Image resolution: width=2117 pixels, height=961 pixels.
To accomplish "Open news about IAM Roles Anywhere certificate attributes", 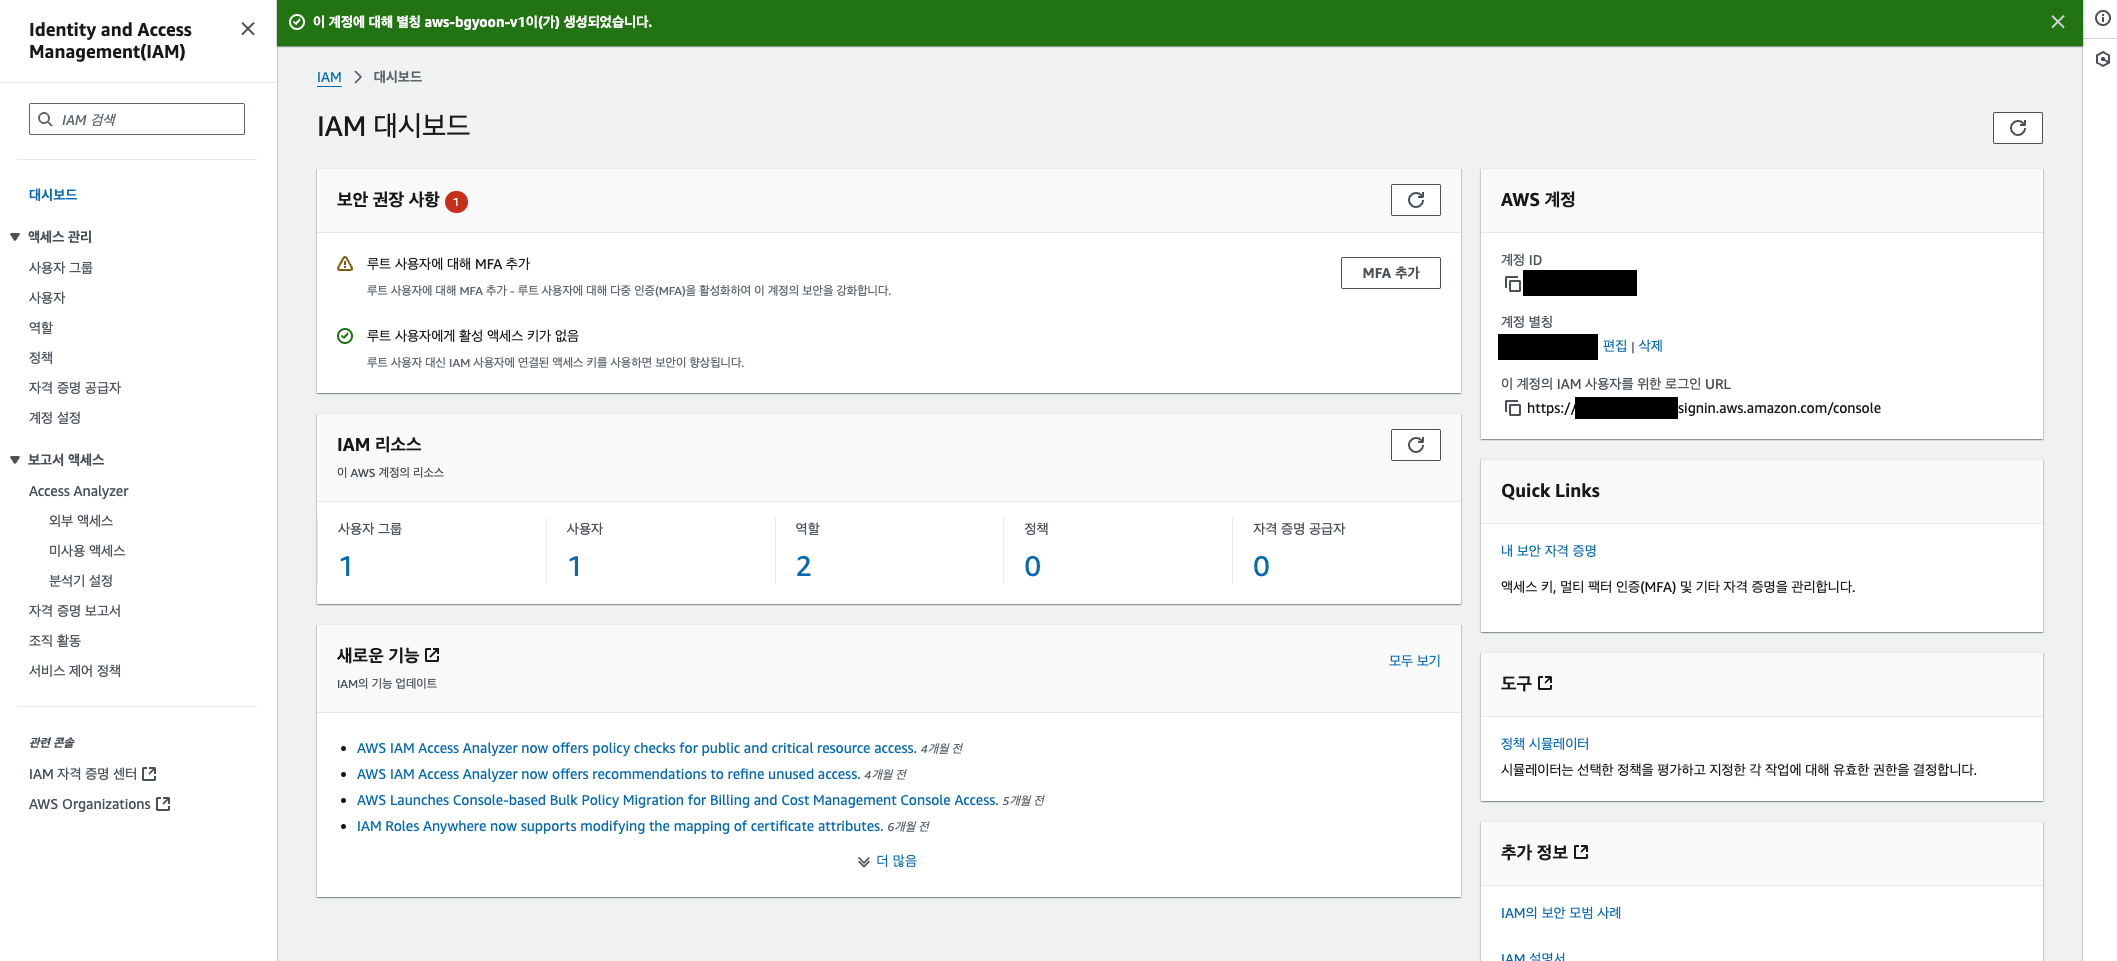I will click(620, 826).
